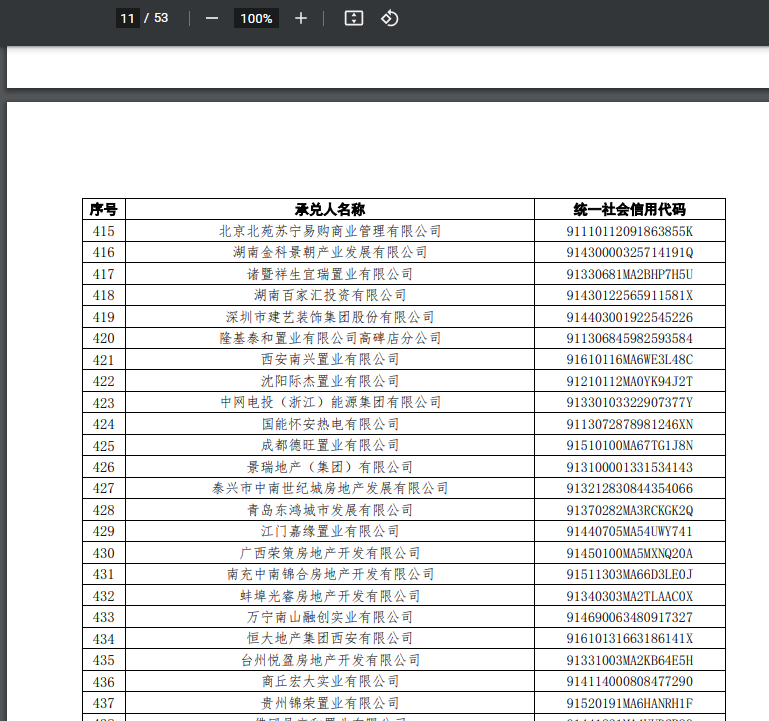Zoom out with the minus button
The height and width of the screenshot is (721, 769).
212,19
